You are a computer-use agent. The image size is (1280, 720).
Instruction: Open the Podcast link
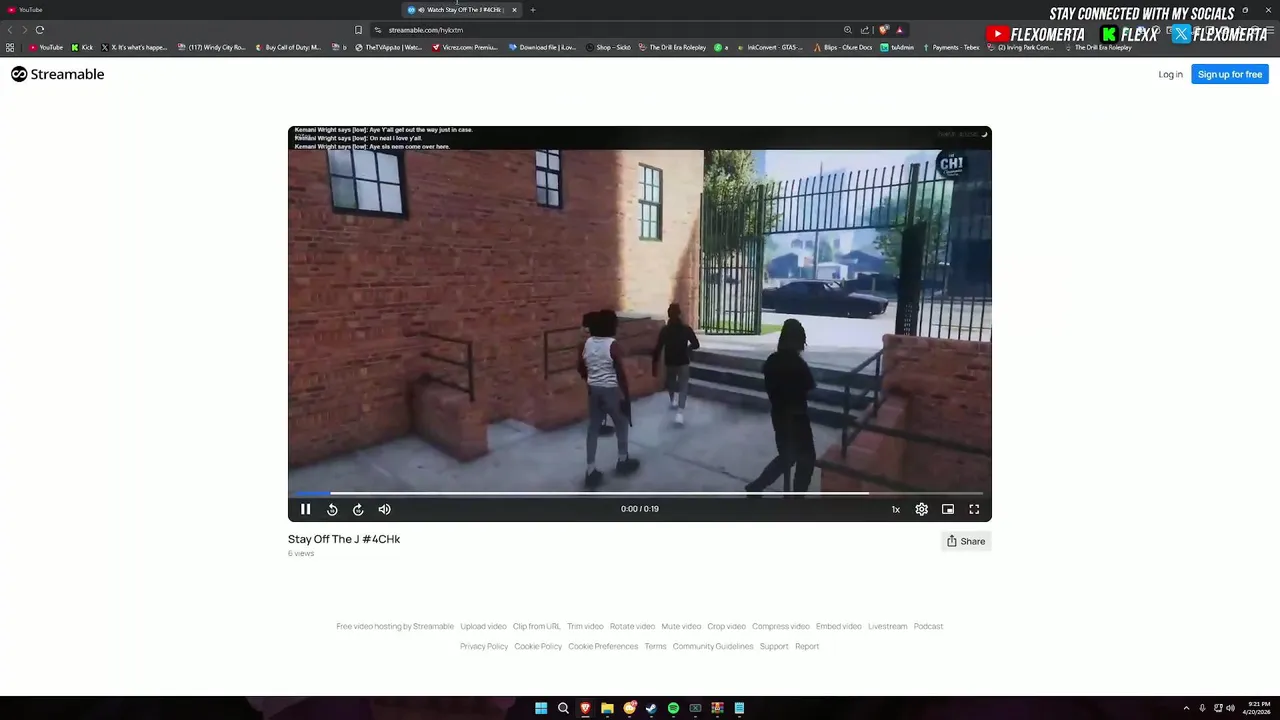(929, 626)
